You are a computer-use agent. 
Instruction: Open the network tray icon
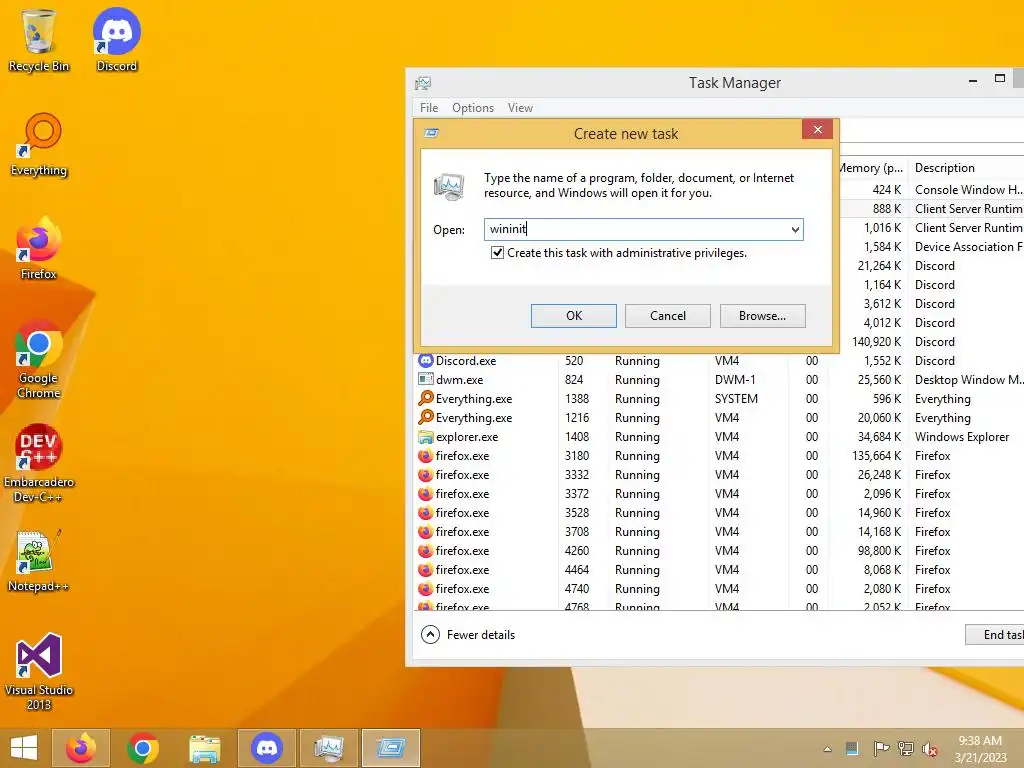pyautogui.click(x=906, y=748)
